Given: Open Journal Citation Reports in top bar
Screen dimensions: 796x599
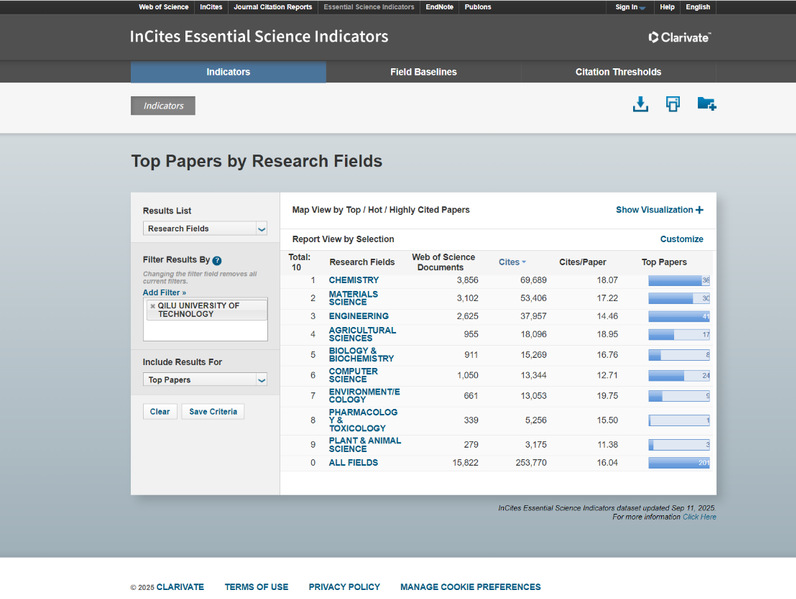Looking at the screenshot, I should (273, 7).
